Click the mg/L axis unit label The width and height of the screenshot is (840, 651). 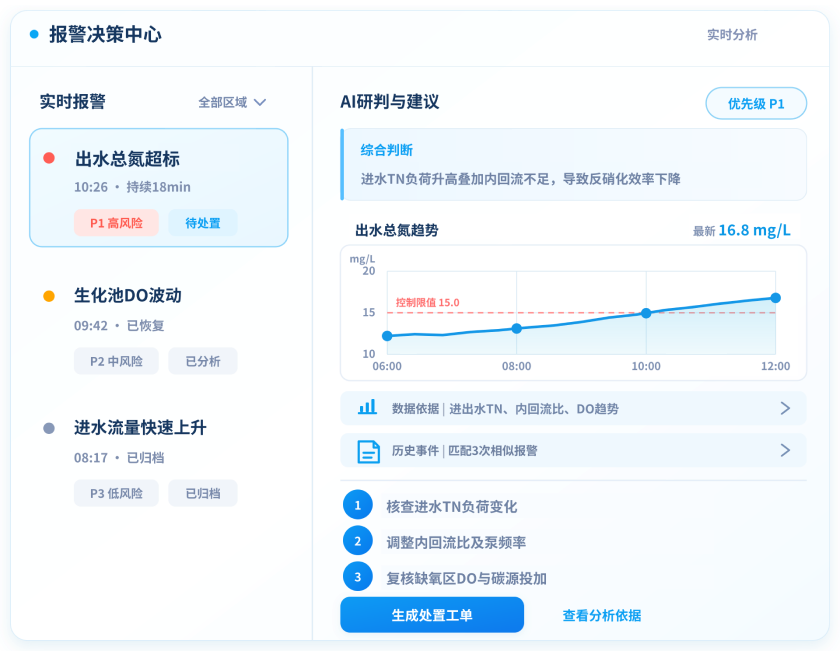[x=362, y=259]
